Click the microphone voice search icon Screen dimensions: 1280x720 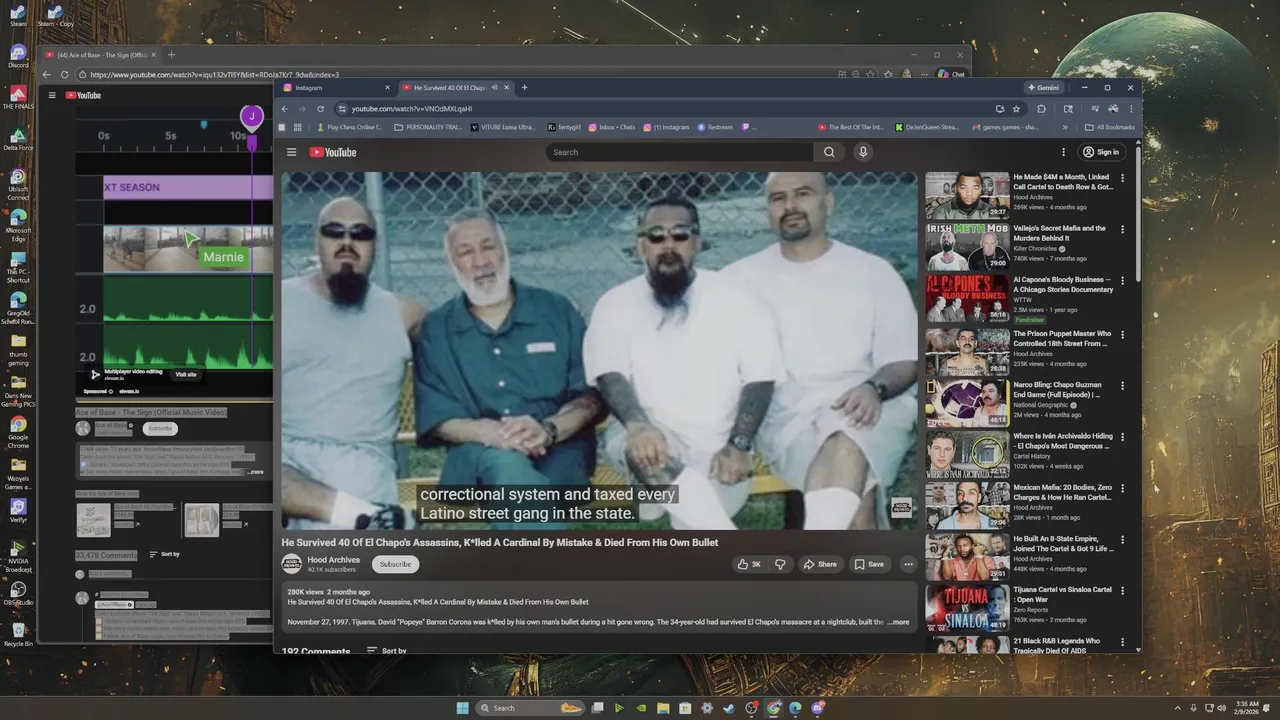[863, 152]
